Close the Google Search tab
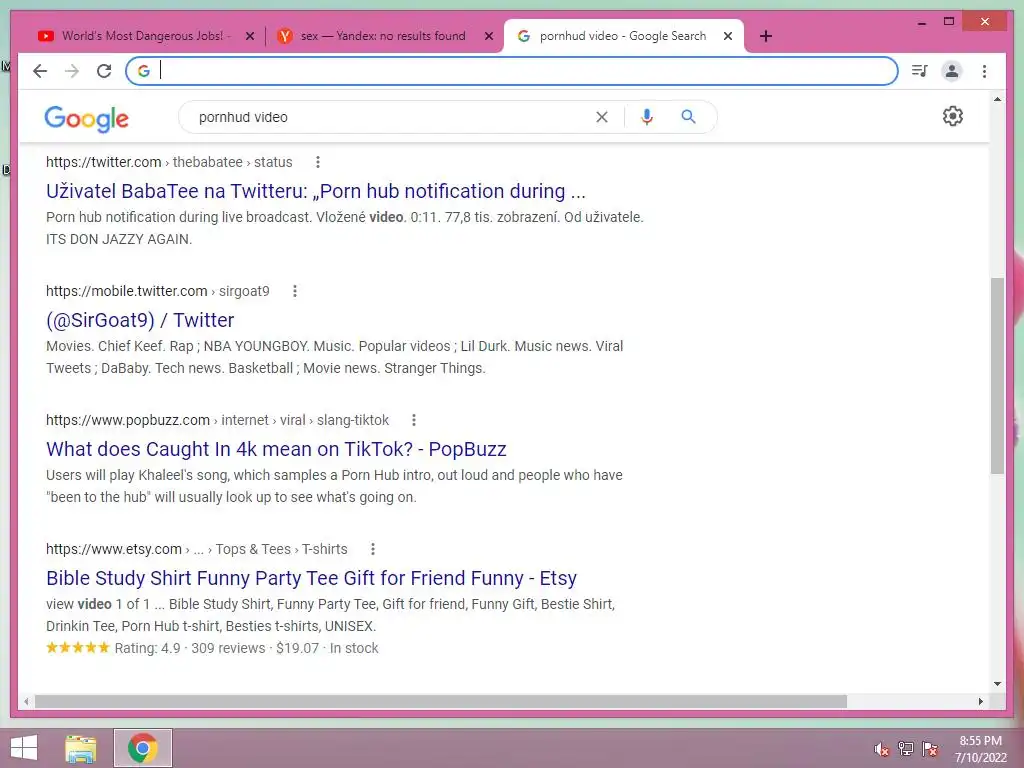Image resolution: width=1024 pixels, height=768 pixels. tap(728, 36)
